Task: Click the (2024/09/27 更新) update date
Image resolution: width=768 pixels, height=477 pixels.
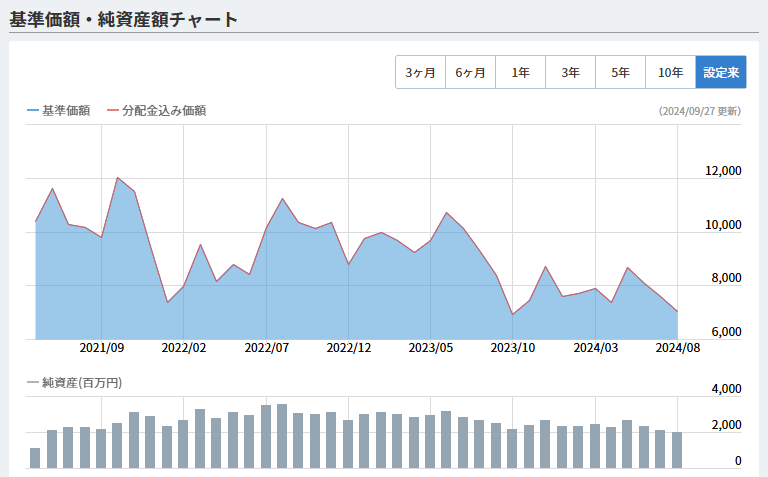Action: tap(700, 111)
